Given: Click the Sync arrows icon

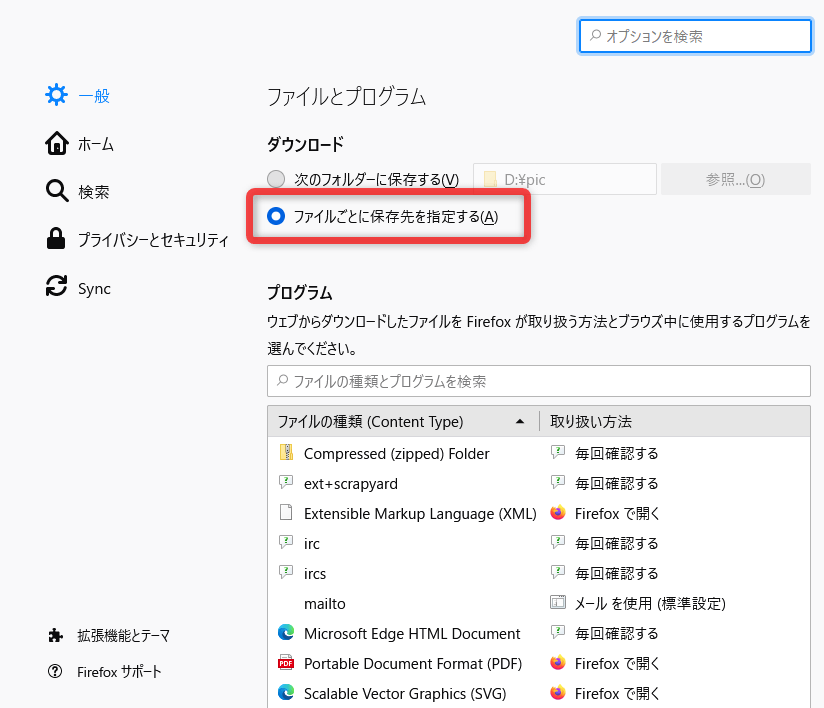Looking at the screenshot, I should pyautogui.click(x=56, y=286).
